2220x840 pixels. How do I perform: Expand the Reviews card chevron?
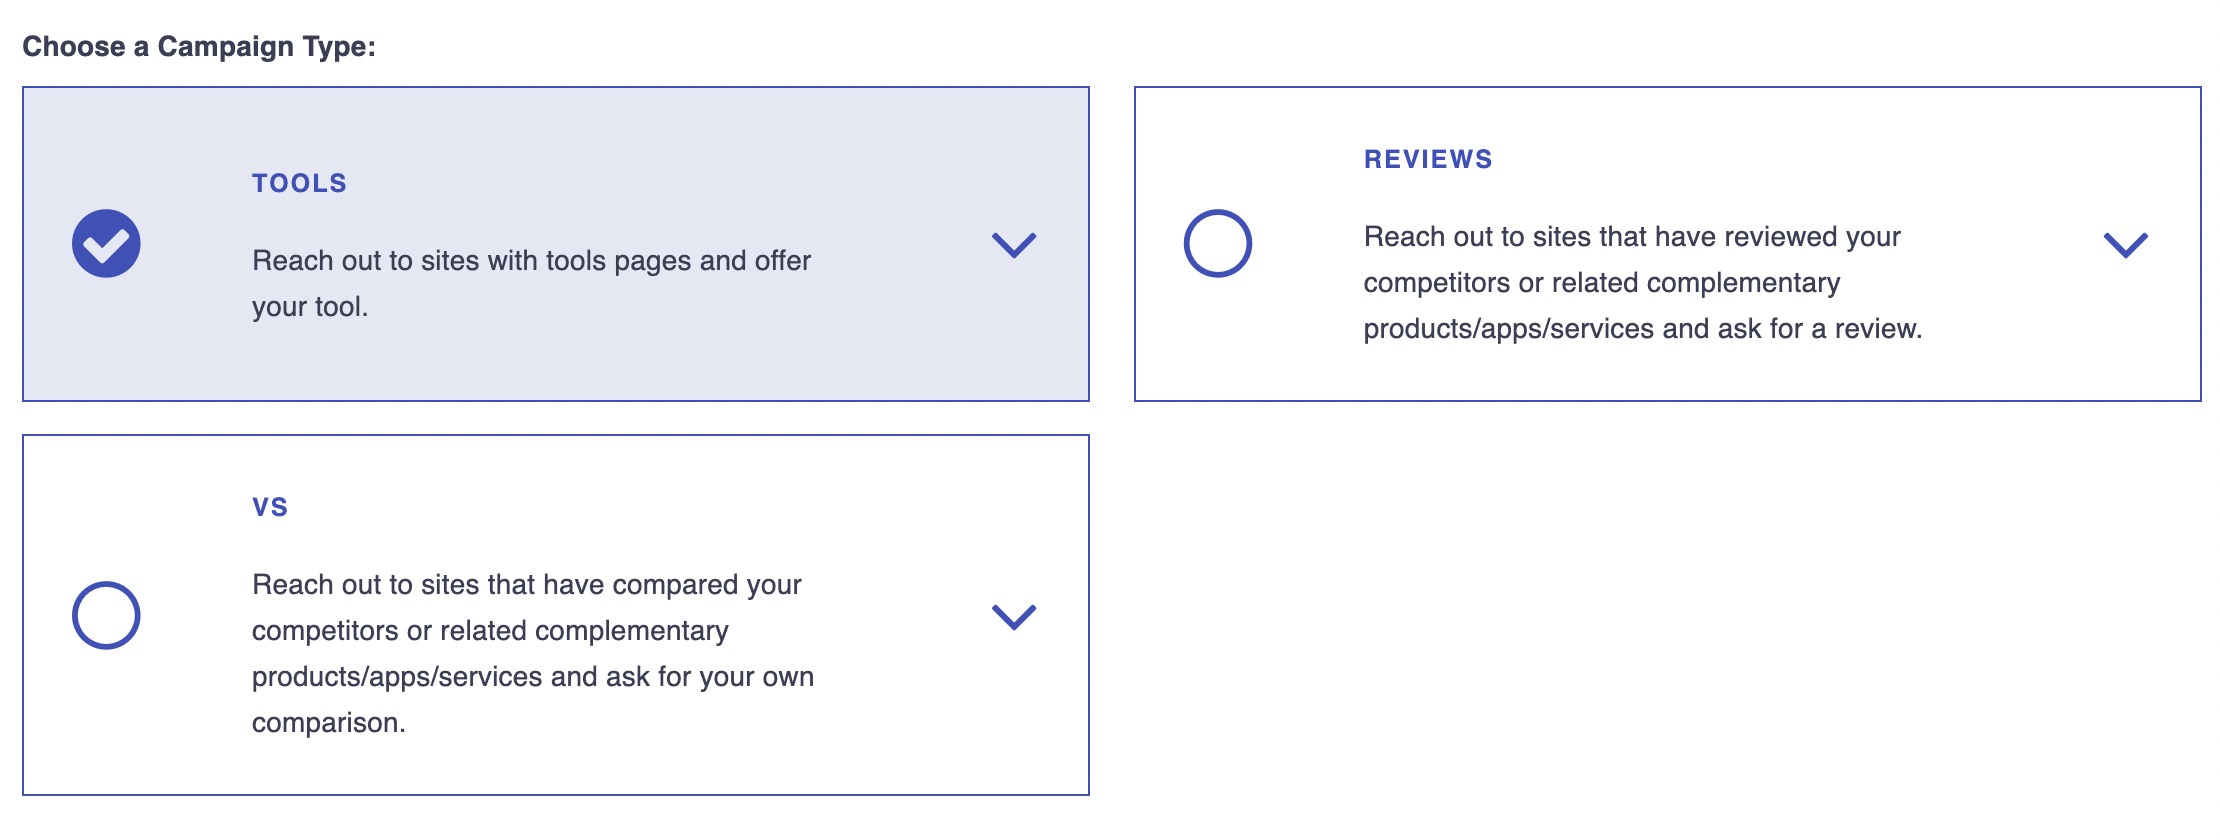[x=2126, y=245]
